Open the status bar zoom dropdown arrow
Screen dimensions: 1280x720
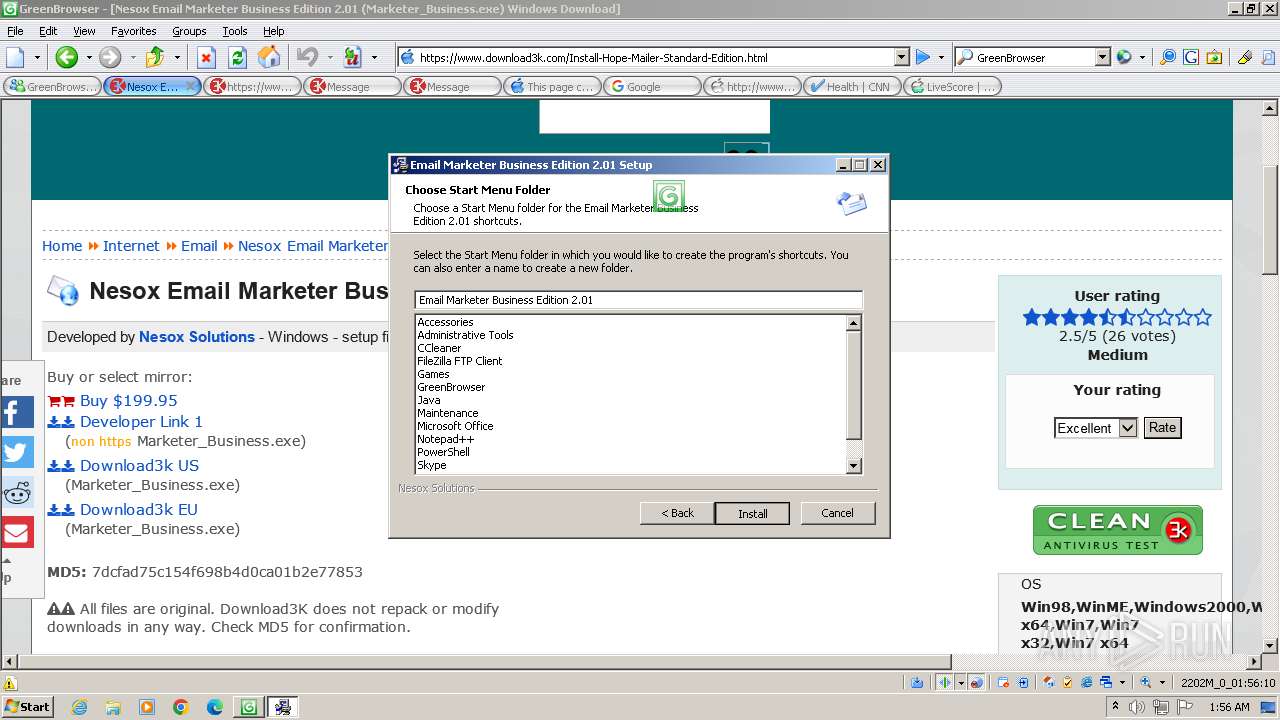(1164, 682)
